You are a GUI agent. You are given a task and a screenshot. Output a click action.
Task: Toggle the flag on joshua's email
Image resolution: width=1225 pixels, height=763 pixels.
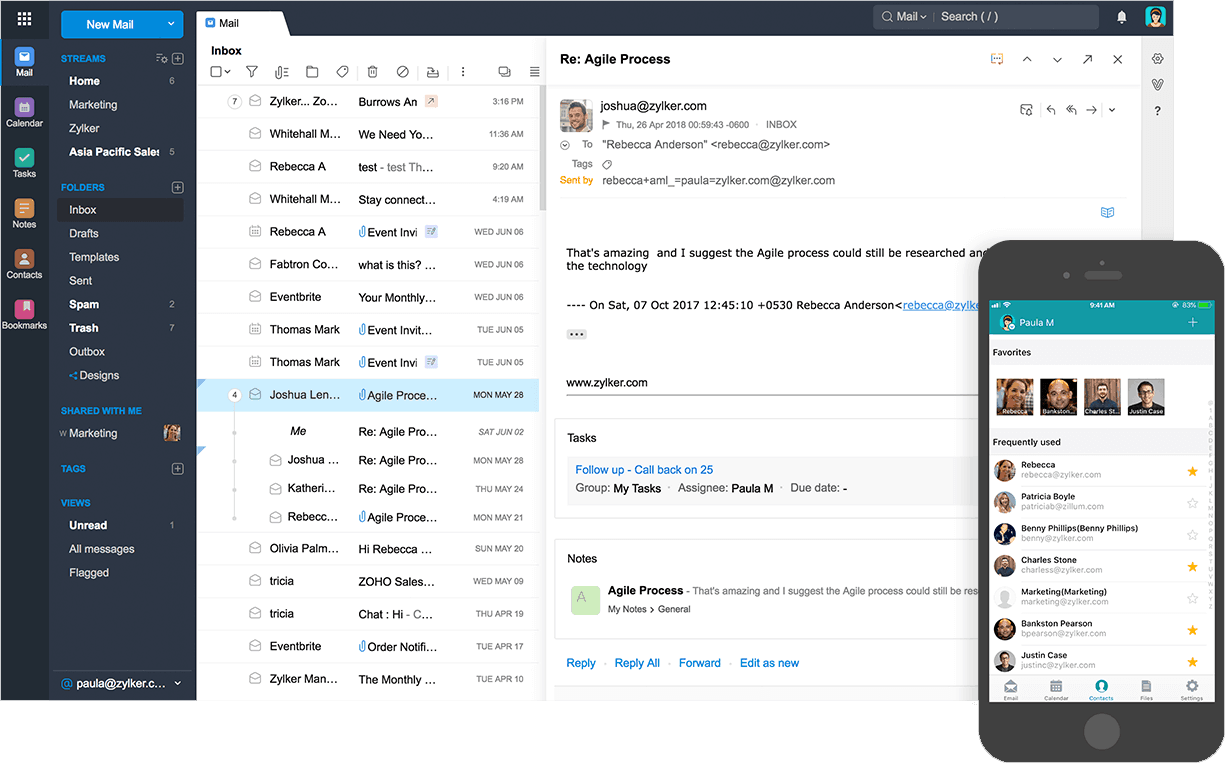(x=606, y=125)
